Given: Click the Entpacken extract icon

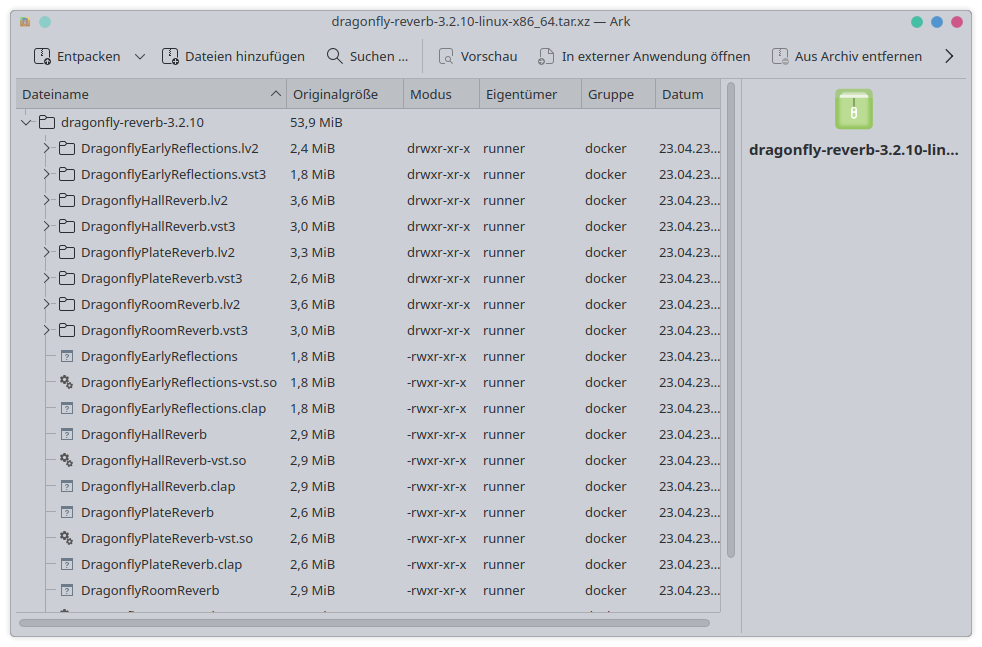Looking at the screenshot, I should tap(42, 56).
